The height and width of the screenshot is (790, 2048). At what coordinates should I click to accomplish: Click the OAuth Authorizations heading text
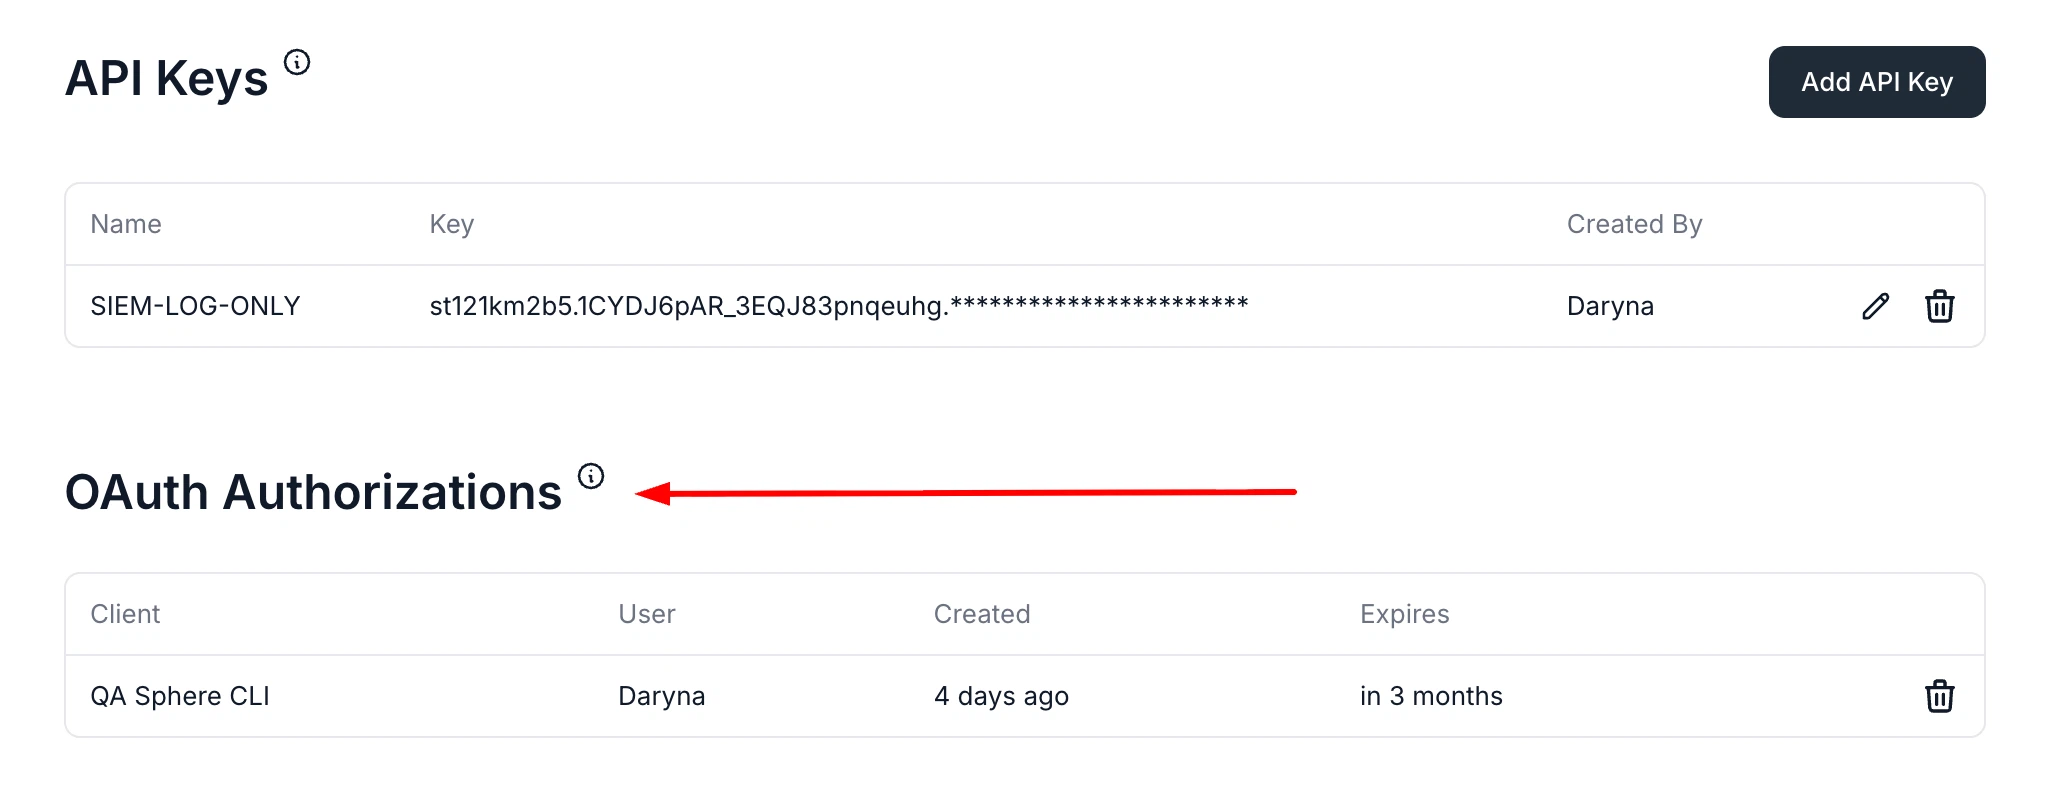[313, 492]
